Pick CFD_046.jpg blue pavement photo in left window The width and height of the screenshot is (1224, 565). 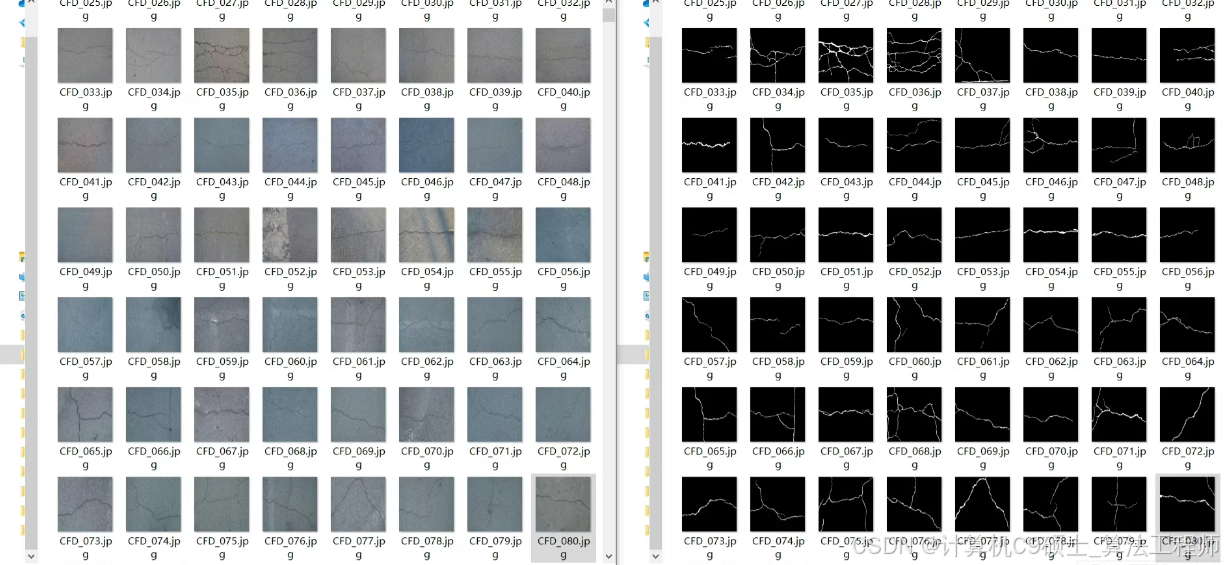point(426,145)
